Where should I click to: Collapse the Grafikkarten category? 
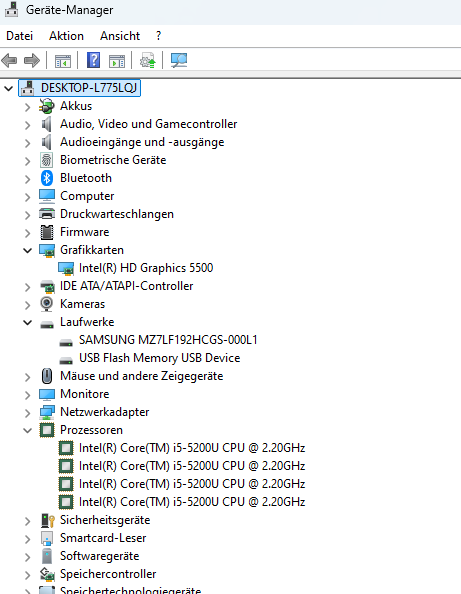click(x=28, y=250)
